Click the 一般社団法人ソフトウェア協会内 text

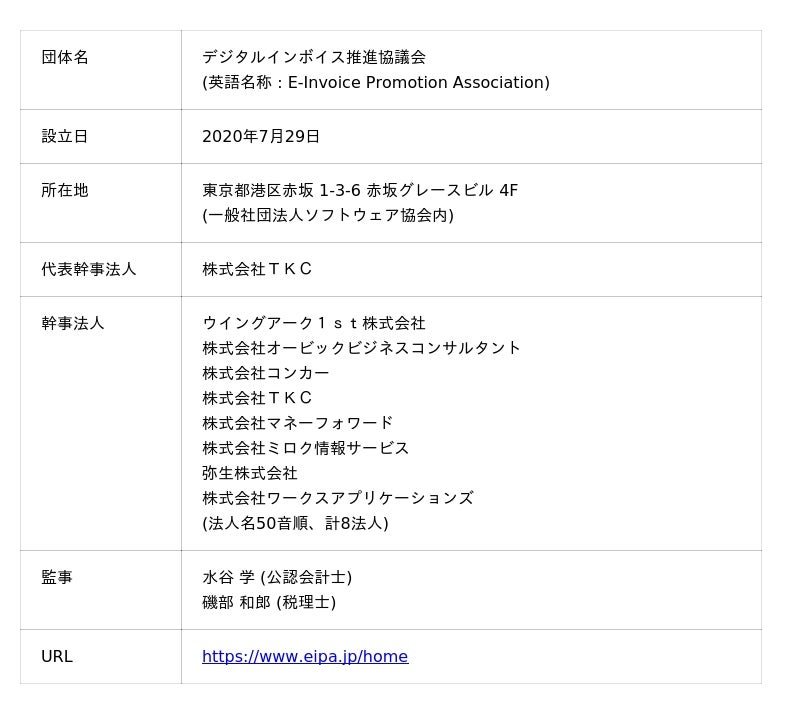pos(328,216)
